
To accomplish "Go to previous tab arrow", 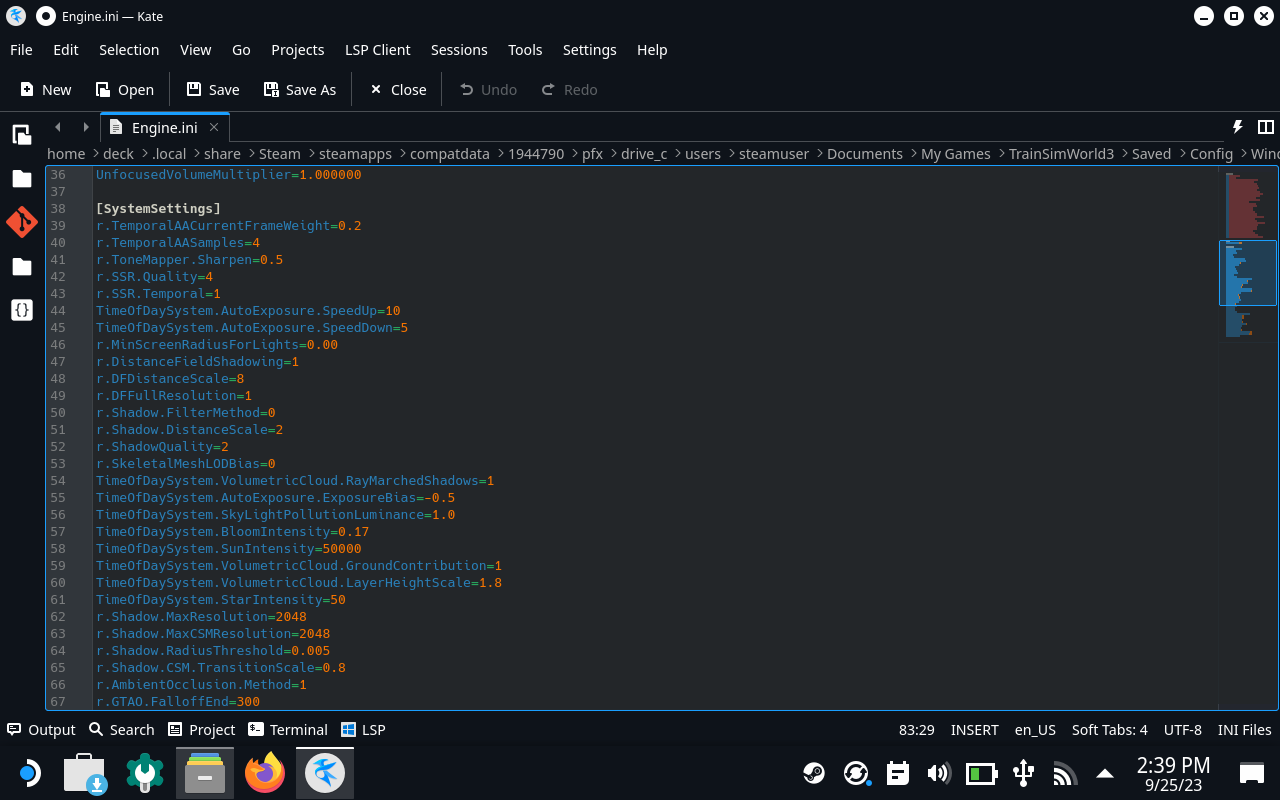I will tap(58, 128).
